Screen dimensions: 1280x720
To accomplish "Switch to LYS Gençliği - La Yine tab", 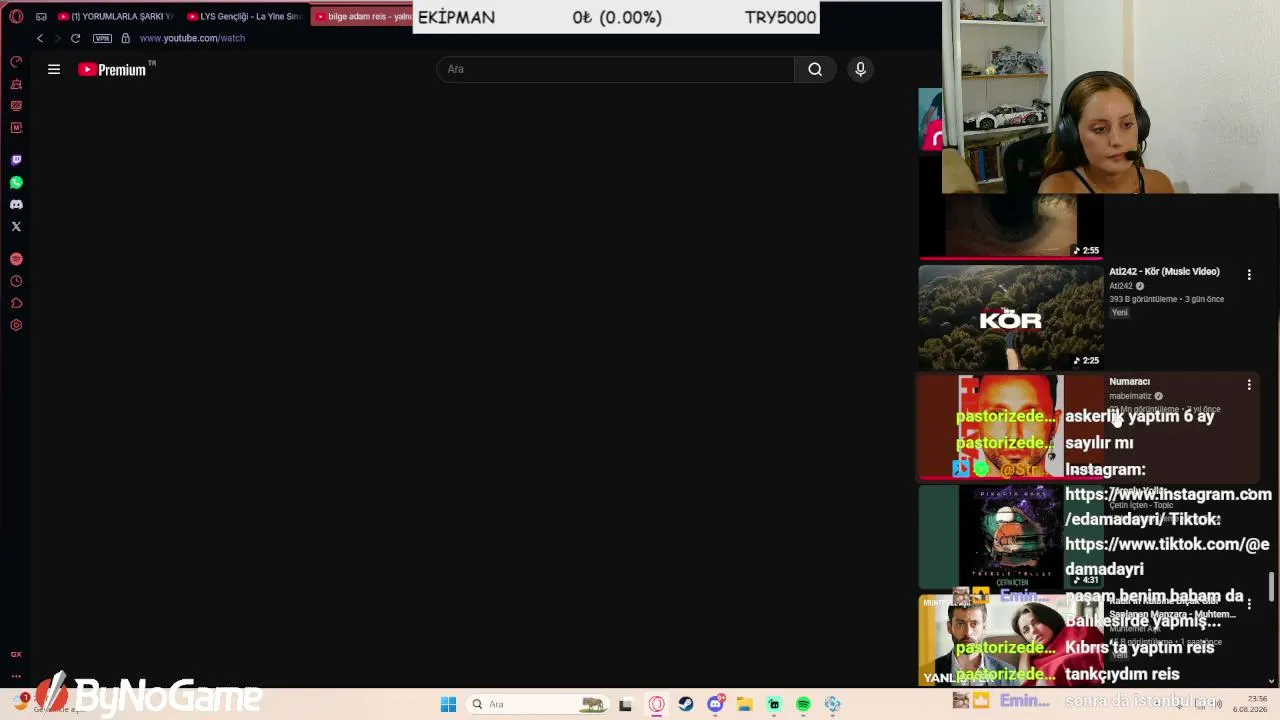I will click(244, 16).
